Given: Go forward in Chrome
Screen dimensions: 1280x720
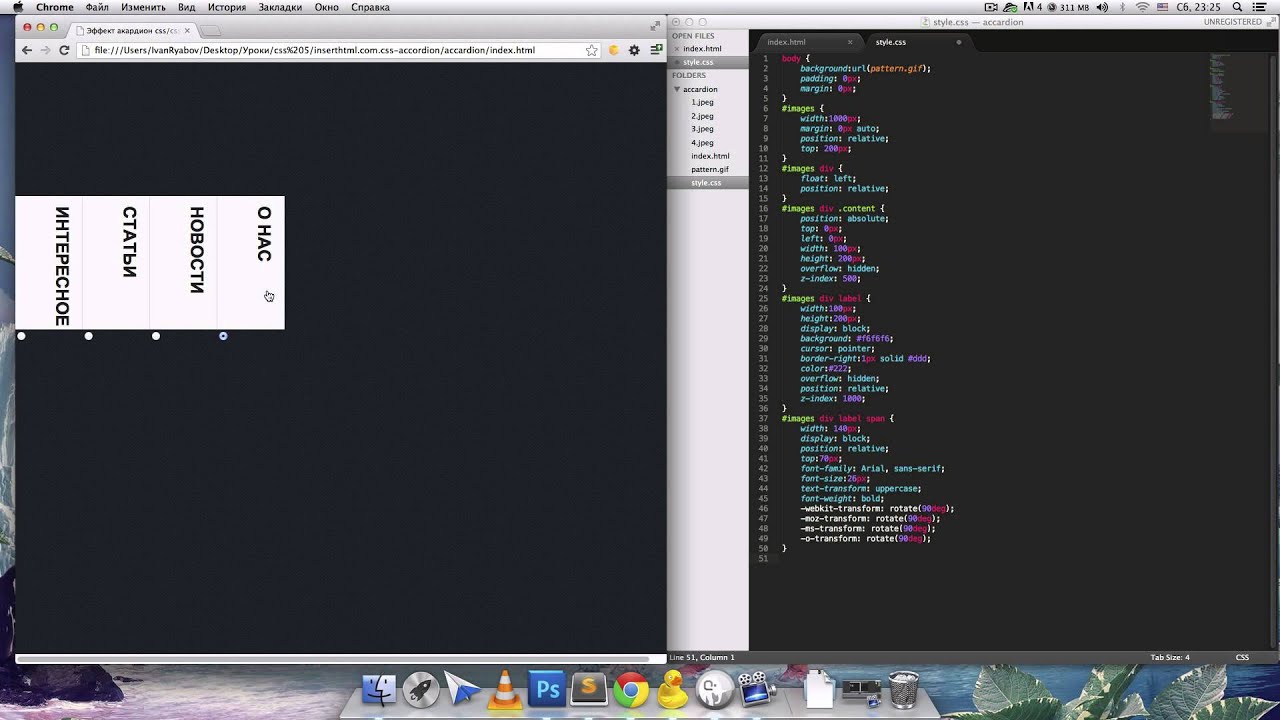Looking at the screenshot, I should point(45,50).
